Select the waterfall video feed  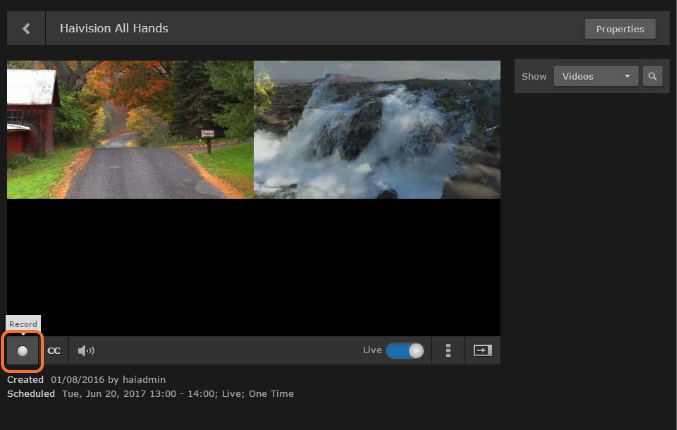(377, 130)
